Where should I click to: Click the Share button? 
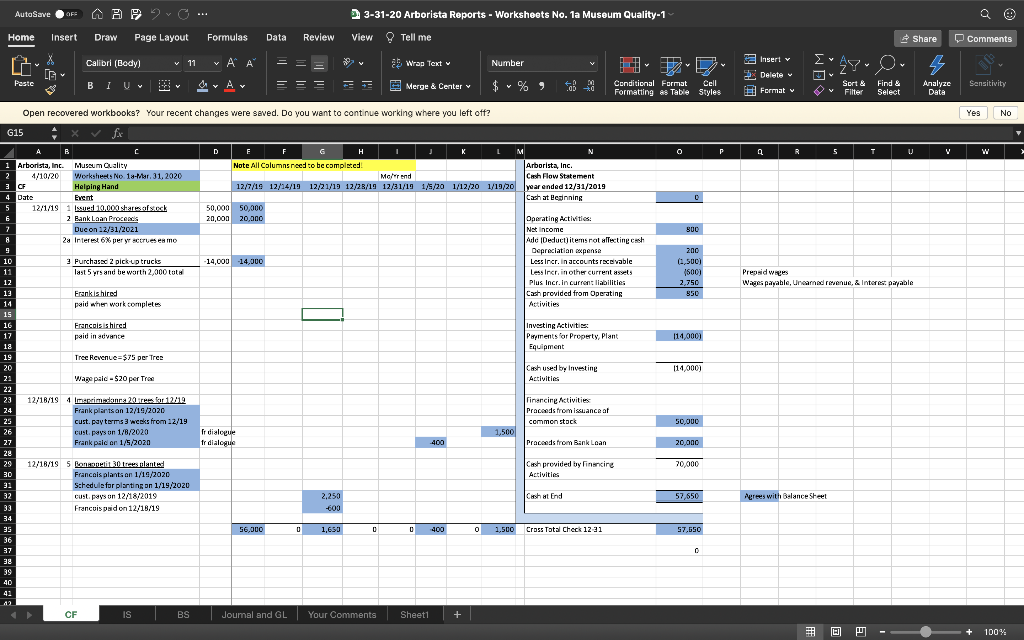click(918, 37)
